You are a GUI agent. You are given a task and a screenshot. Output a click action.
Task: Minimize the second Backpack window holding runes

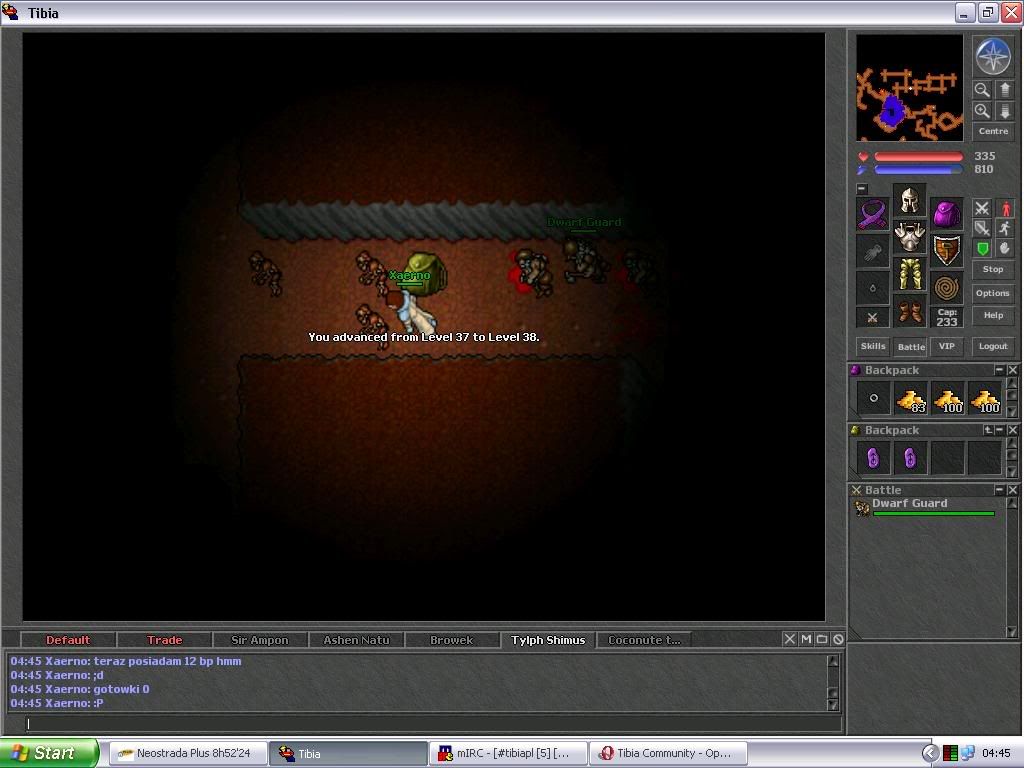(x=1000, y=430)
